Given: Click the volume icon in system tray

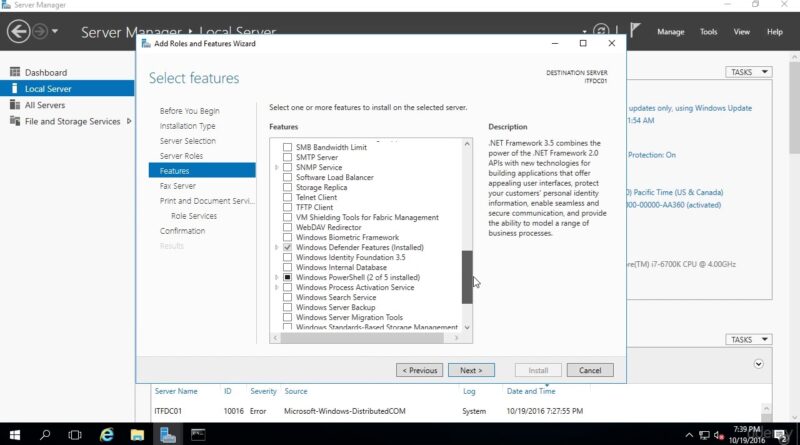Looking at the screenshot, I should pyautogui.click(x=719, y=435).
